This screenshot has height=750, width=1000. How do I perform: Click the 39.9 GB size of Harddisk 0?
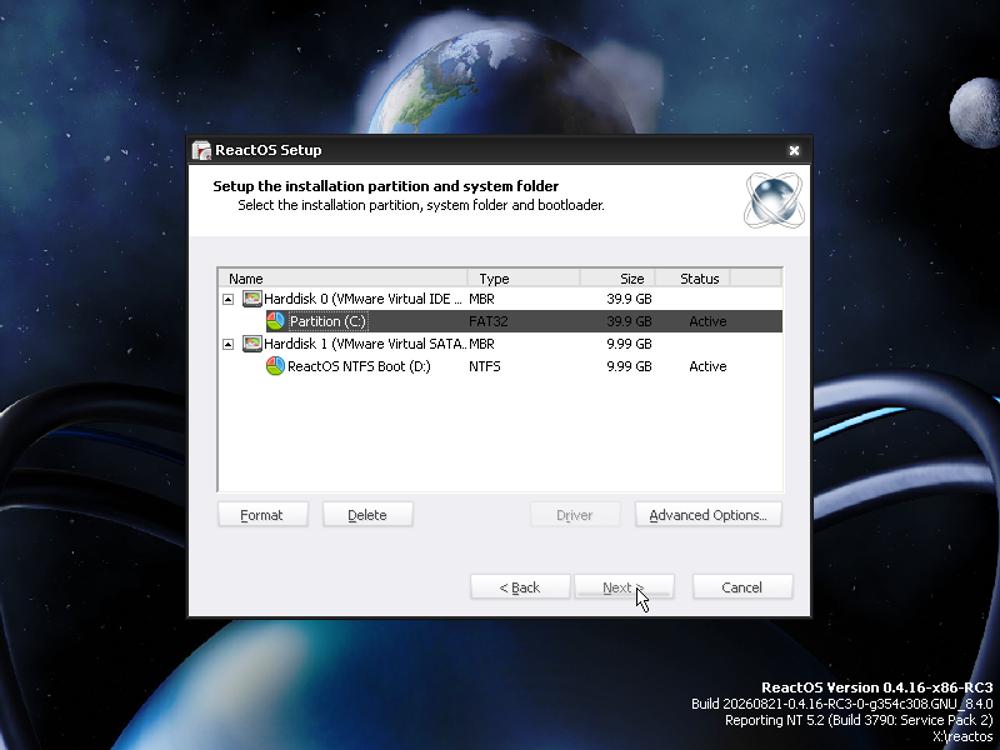[x=629, y=299]
